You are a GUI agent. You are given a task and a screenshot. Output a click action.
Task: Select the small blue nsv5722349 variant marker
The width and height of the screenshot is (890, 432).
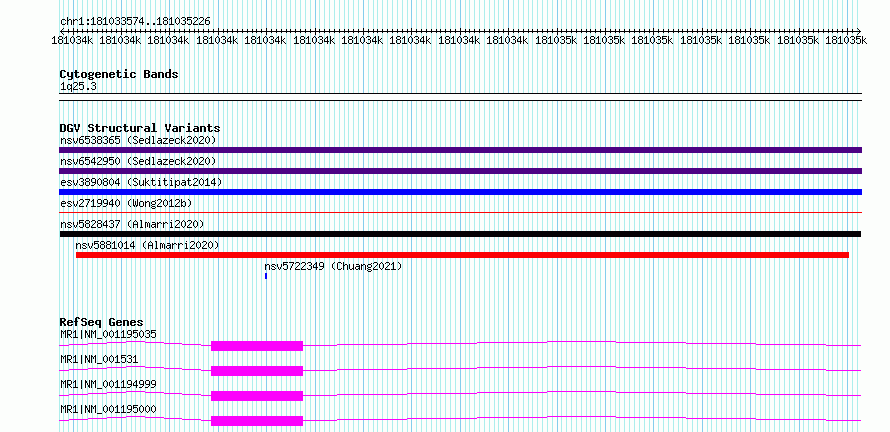[266, 276]
